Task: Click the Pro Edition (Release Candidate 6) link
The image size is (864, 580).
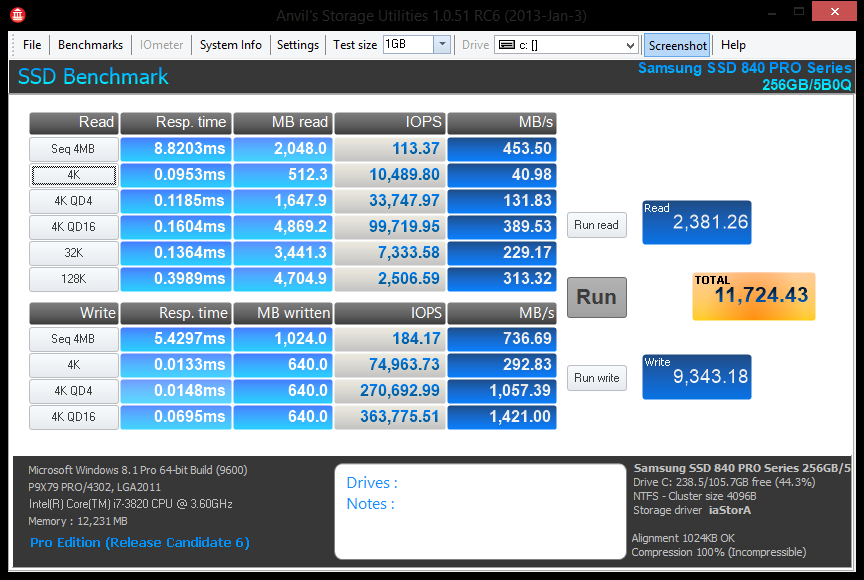Action: pos(140,543)
